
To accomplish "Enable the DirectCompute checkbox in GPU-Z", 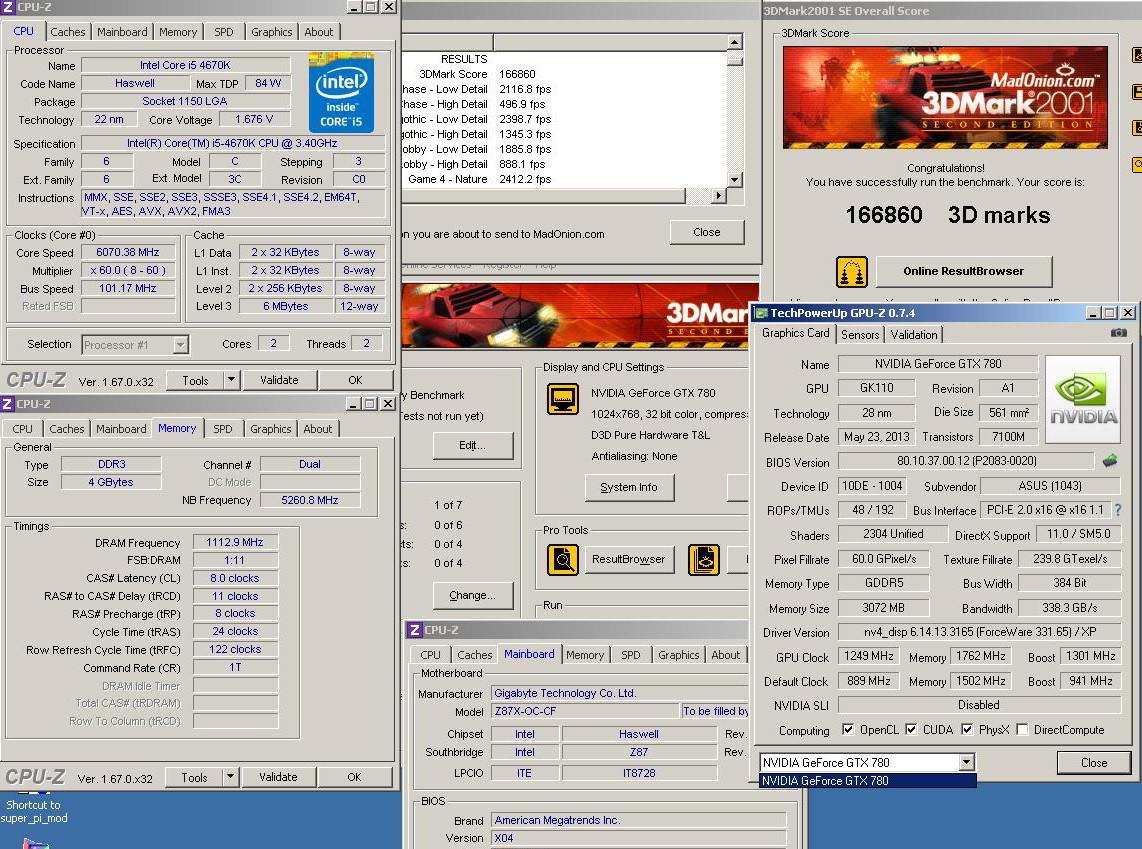I will pos(1022,729).
